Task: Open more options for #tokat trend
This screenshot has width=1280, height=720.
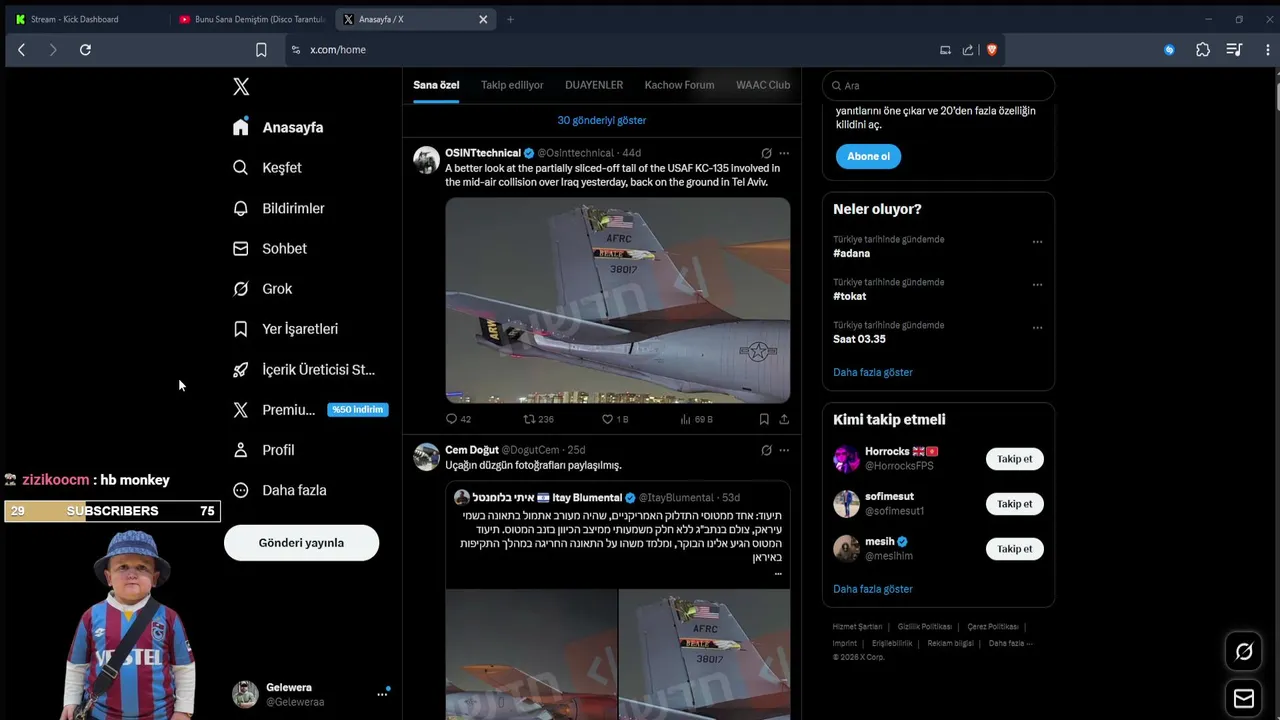Action: click(1037, 285)
